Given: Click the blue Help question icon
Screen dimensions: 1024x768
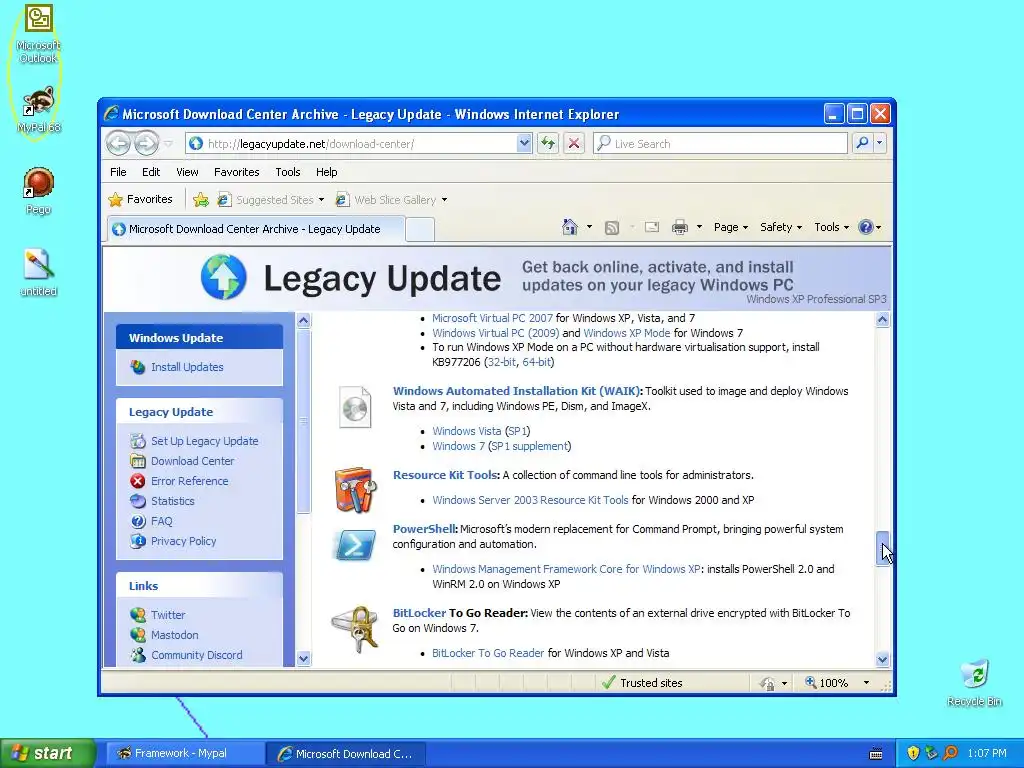Looking at the screenshot, I should coord(866,227).
